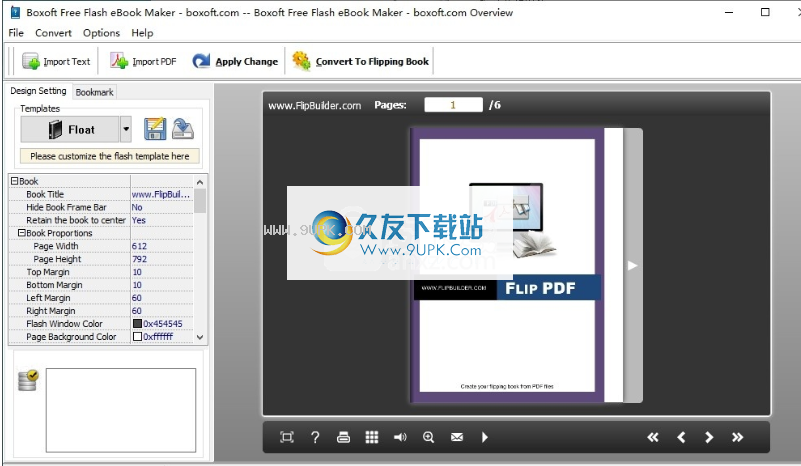Viewport: 801px width, 466px height.
Task: Collapse the Book tree group
Action: 14,181
